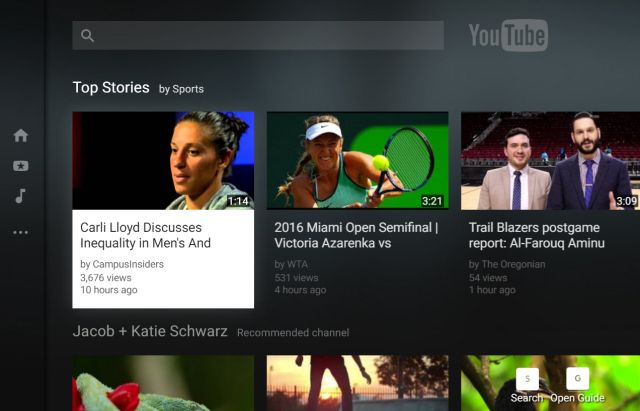Open the sunset silhouette video thumbnail
The width and height of the screenshot is (640, 411).
(357, 384)
